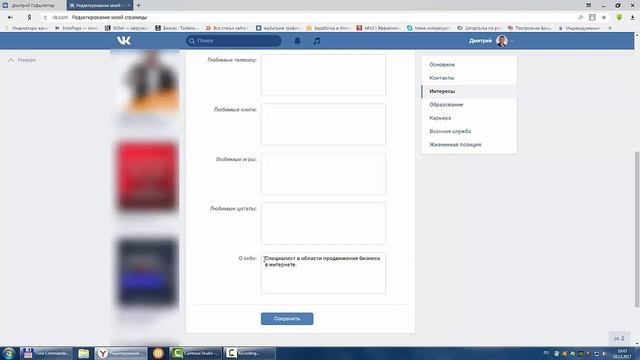Screen dimensions: 640x360
Task: Switch to first browser tab Дмитрий
Action: (33, 5)
